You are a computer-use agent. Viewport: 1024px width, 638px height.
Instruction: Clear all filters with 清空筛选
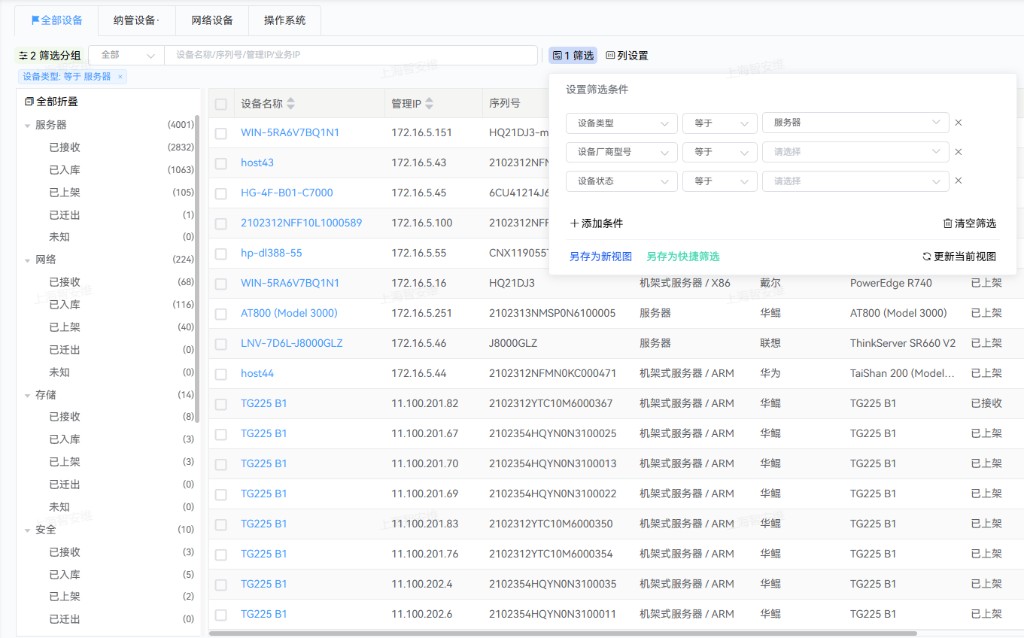pos(969,223)
